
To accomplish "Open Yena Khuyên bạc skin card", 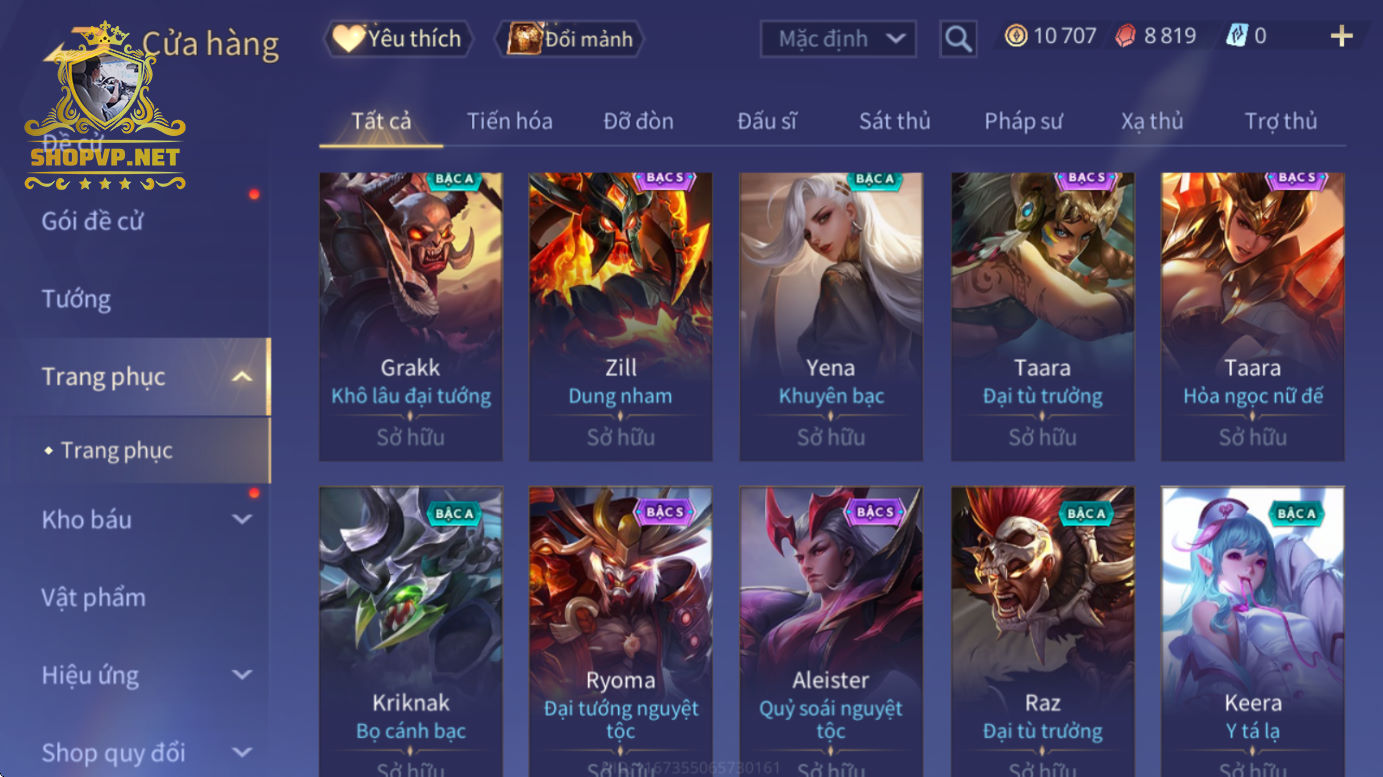I will pyautogui.click(x=831, y=316).
